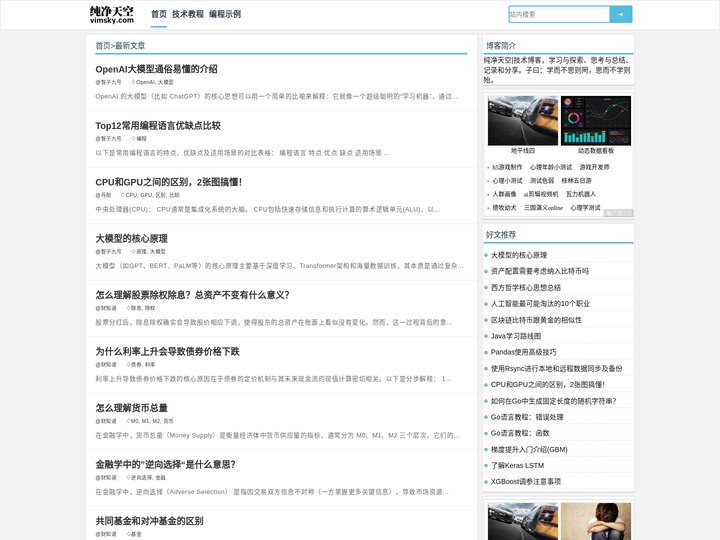Image resolution: width=720 pixels, height=540 pixels.
Task: Open recommended Pandas使用高级技巧
Action: point(523,352)
